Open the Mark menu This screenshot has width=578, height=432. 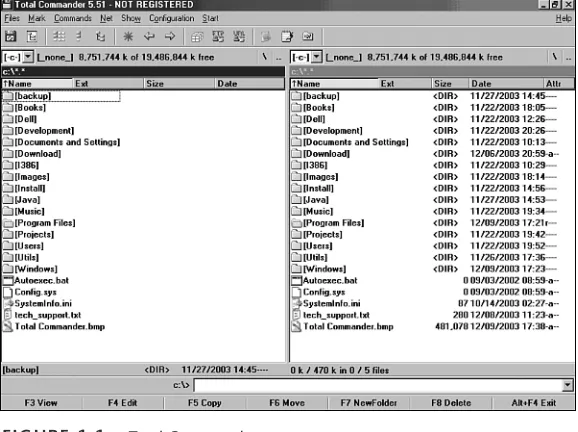click(x=36, y=18)
